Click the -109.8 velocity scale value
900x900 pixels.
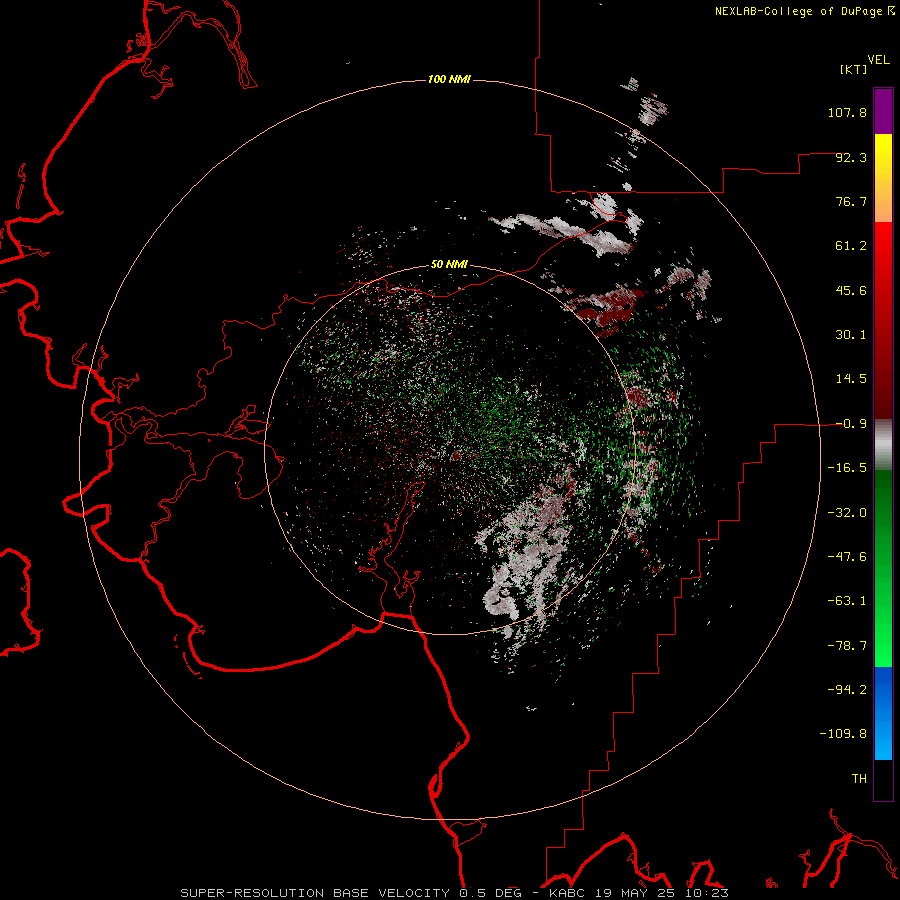pos(843,734)
